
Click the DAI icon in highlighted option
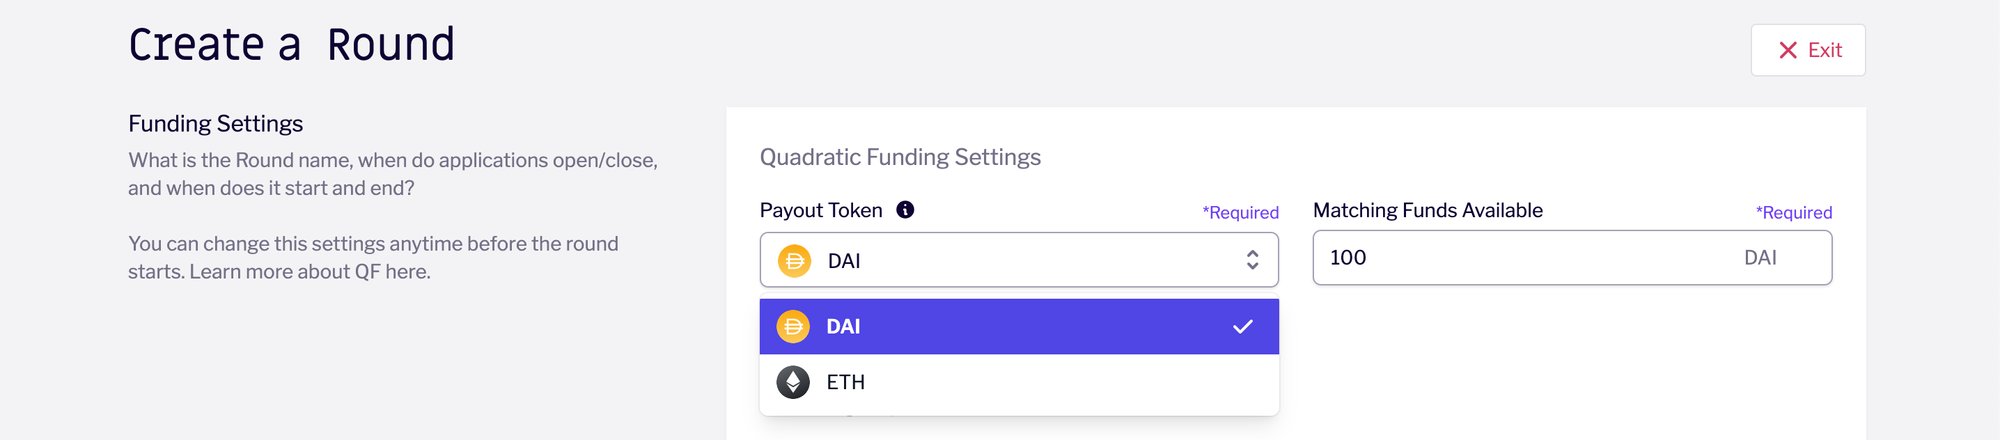793,326
